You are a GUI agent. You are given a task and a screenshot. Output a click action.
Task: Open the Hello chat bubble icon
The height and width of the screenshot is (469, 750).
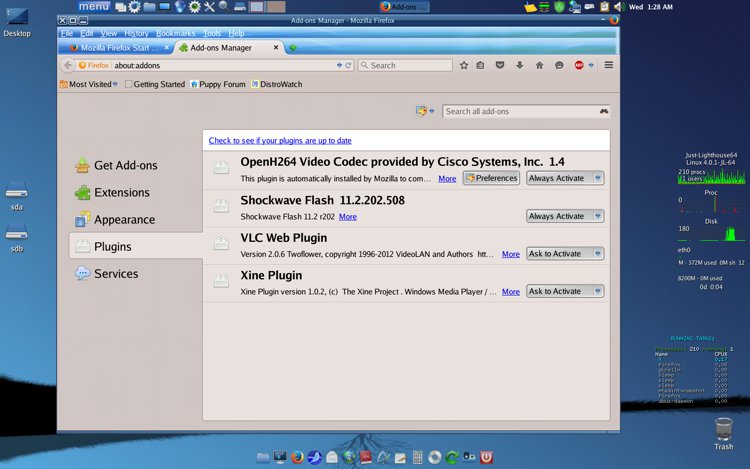point(559,65)
